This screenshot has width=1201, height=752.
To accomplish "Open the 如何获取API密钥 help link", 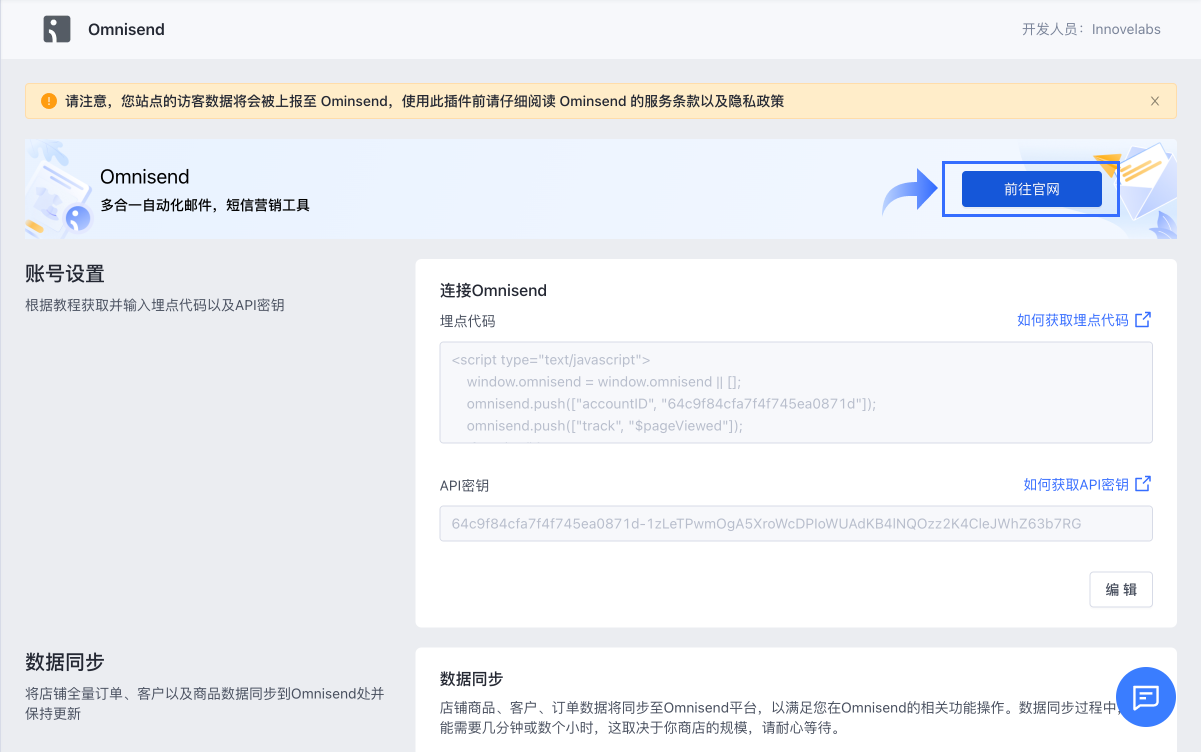I will pos(1076,484).
